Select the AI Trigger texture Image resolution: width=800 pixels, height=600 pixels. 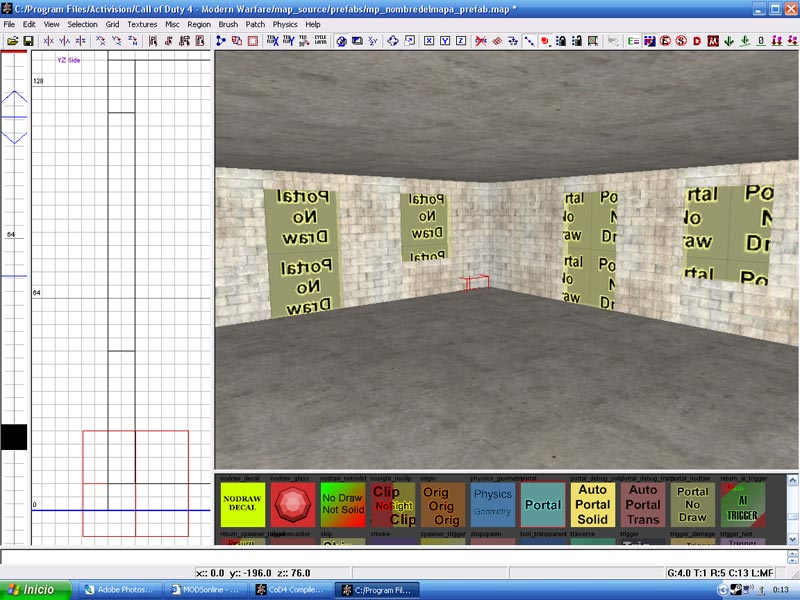[743, 505]
